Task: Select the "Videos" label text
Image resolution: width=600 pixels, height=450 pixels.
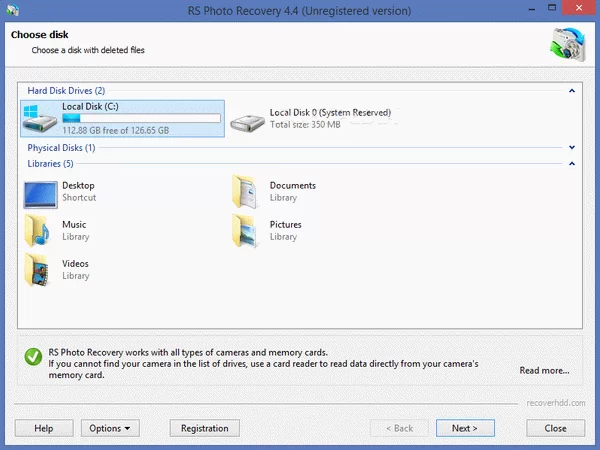Action: pos(75,264)
